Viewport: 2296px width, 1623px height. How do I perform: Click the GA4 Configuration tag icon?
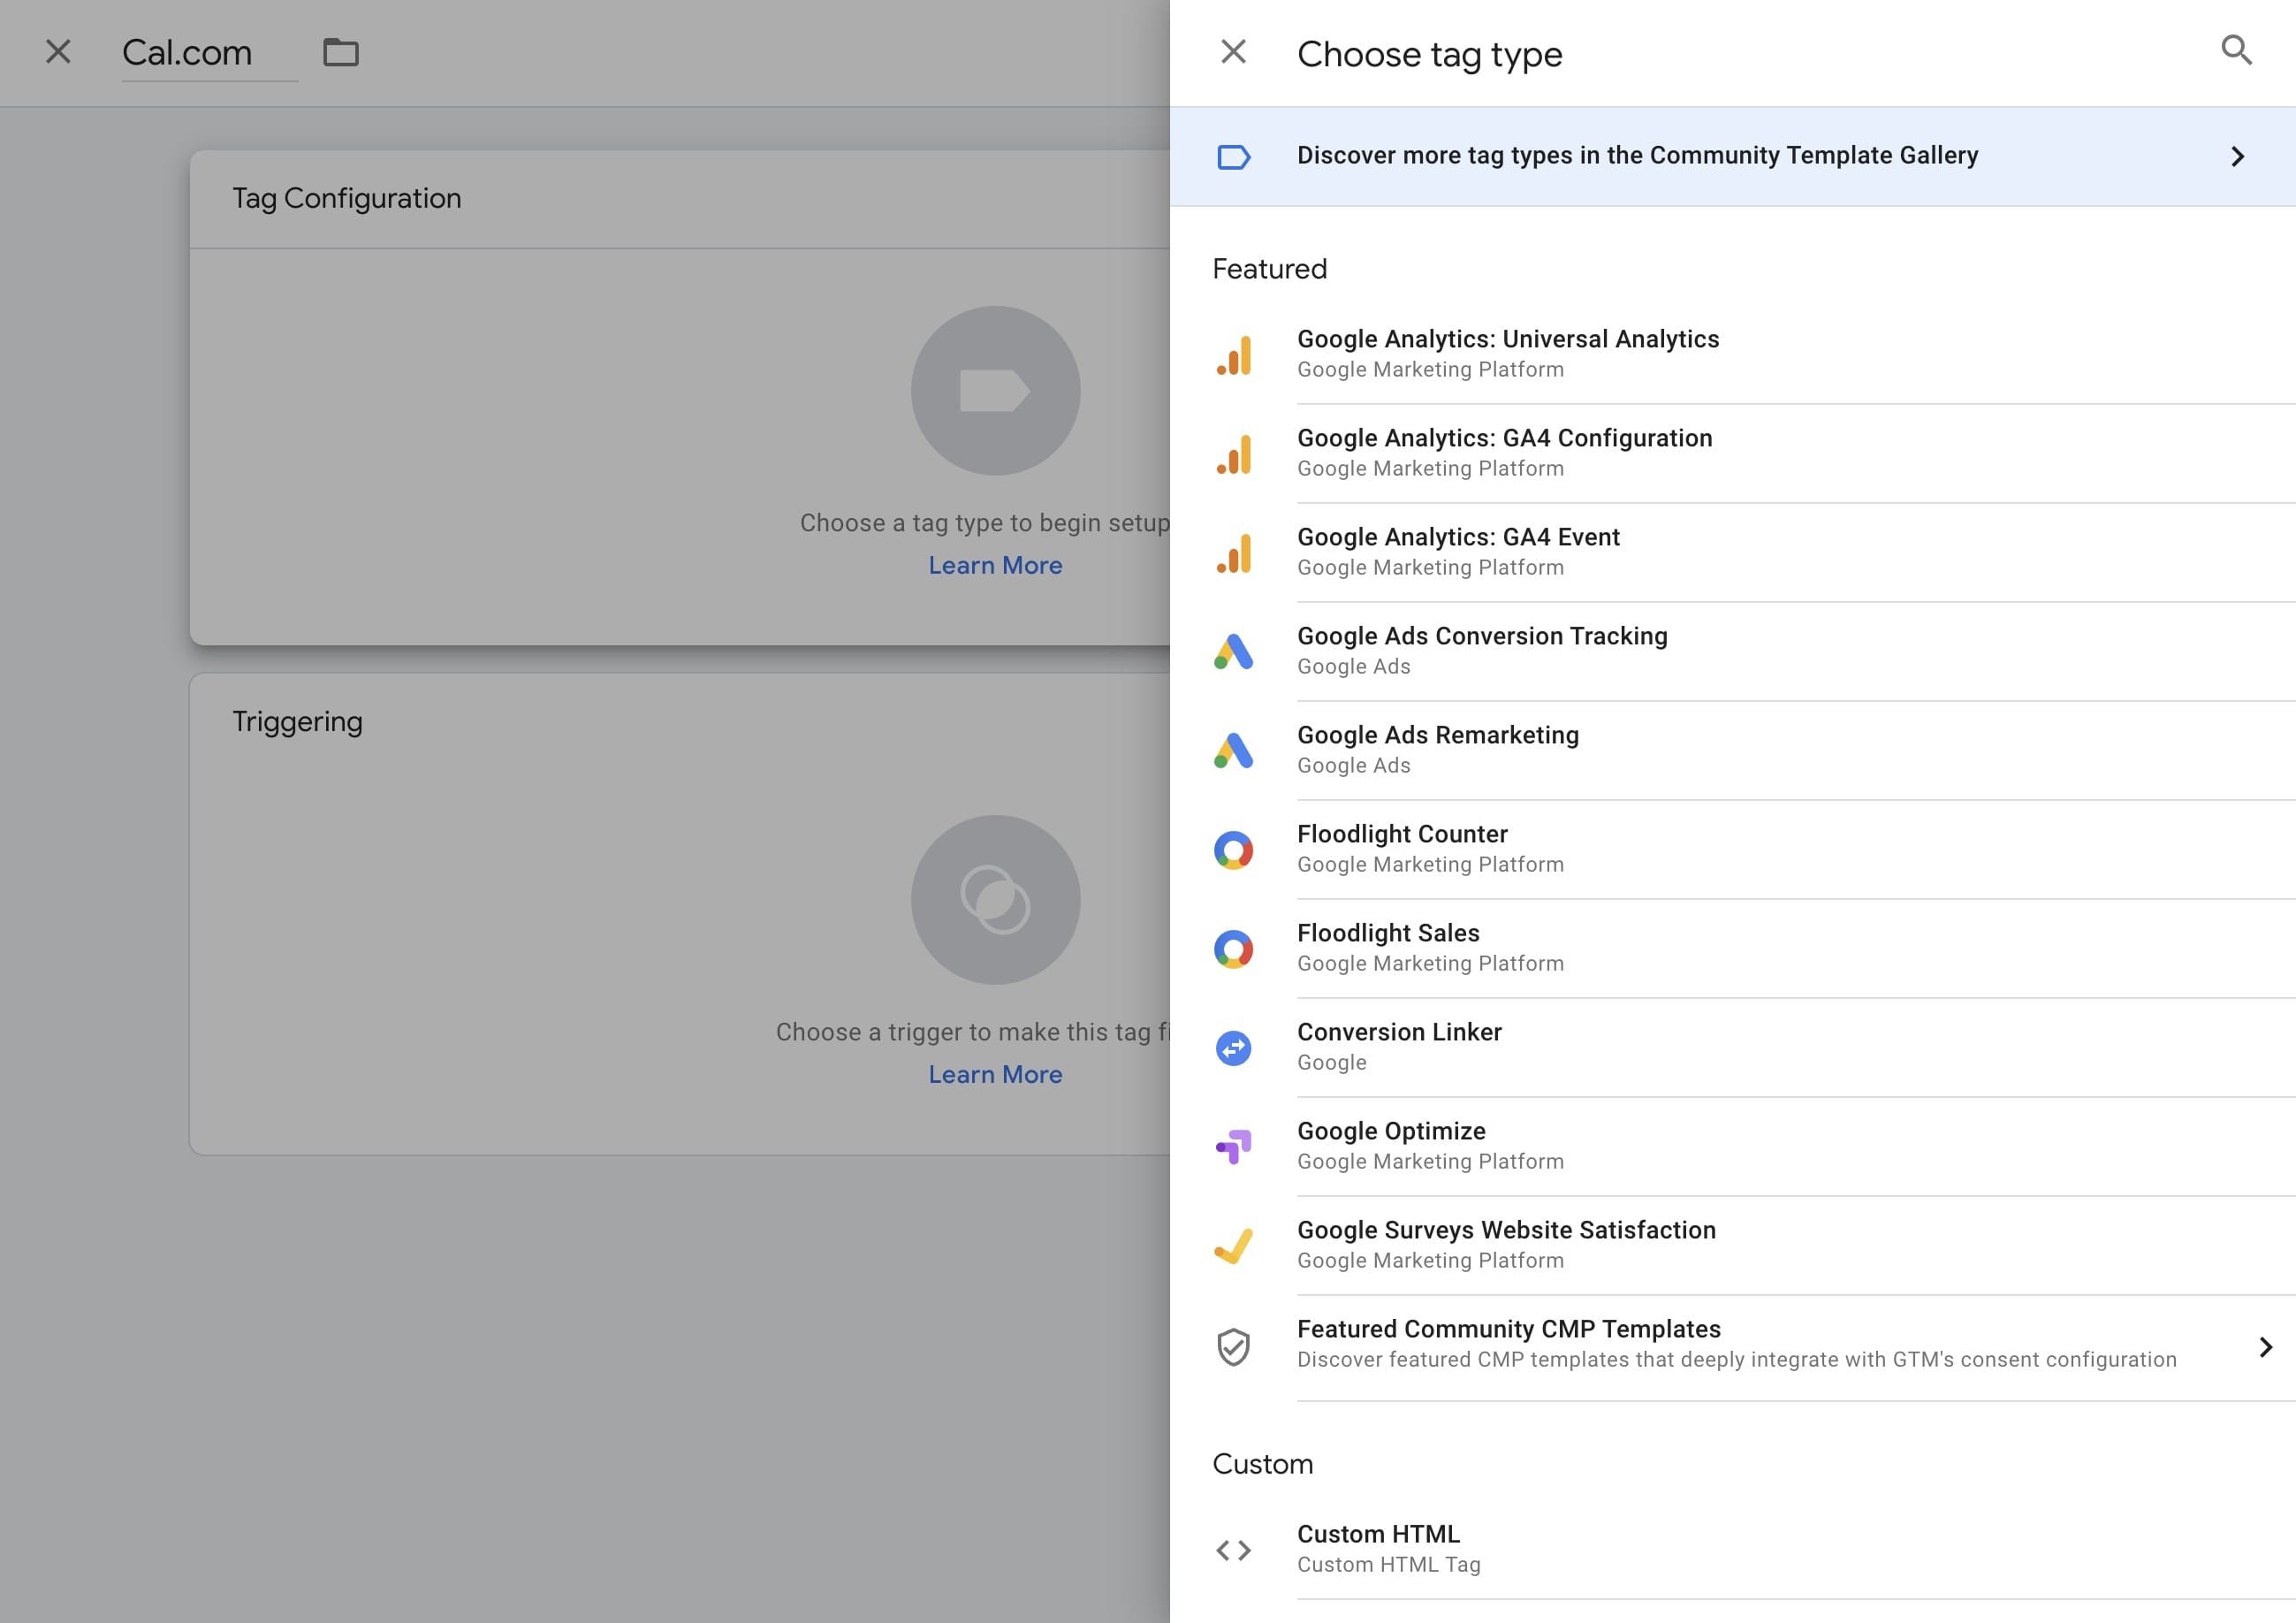[1234, 452]
